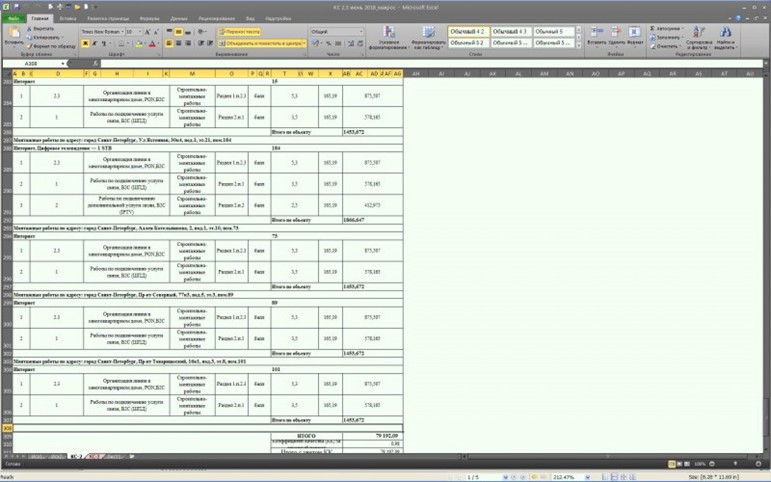Click the increase indent icon
This screenshot has width=771, height=482.
[x=210, y=43]
